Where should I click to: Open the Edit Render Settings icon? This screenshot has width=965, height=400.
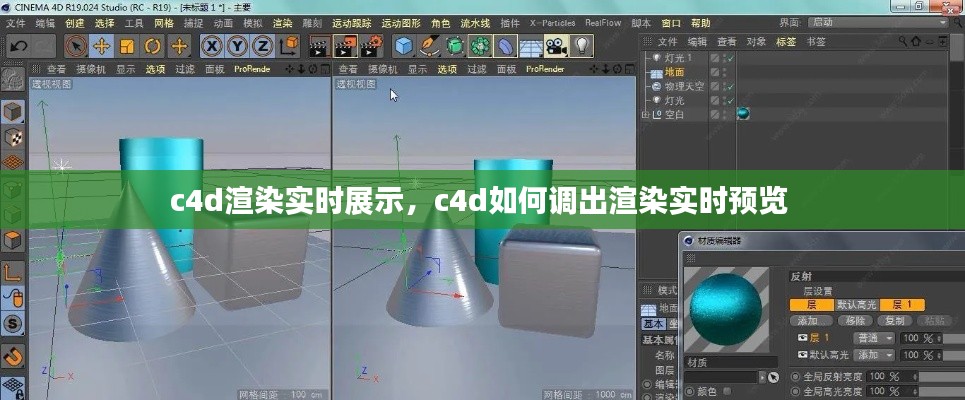(x=371, y=46)
